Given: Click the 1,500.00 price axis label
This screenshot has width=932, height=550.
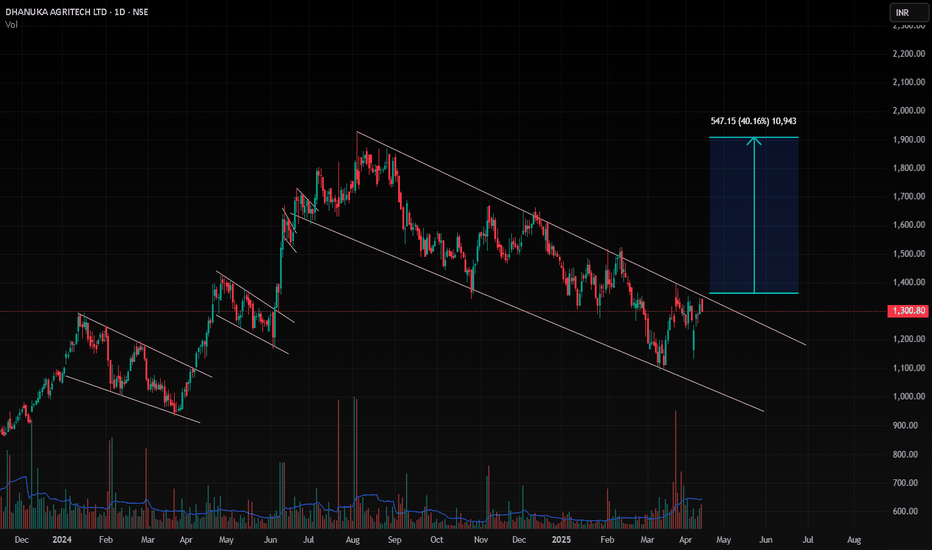Looking at the screenshot, I should click(x=909, y=254).
